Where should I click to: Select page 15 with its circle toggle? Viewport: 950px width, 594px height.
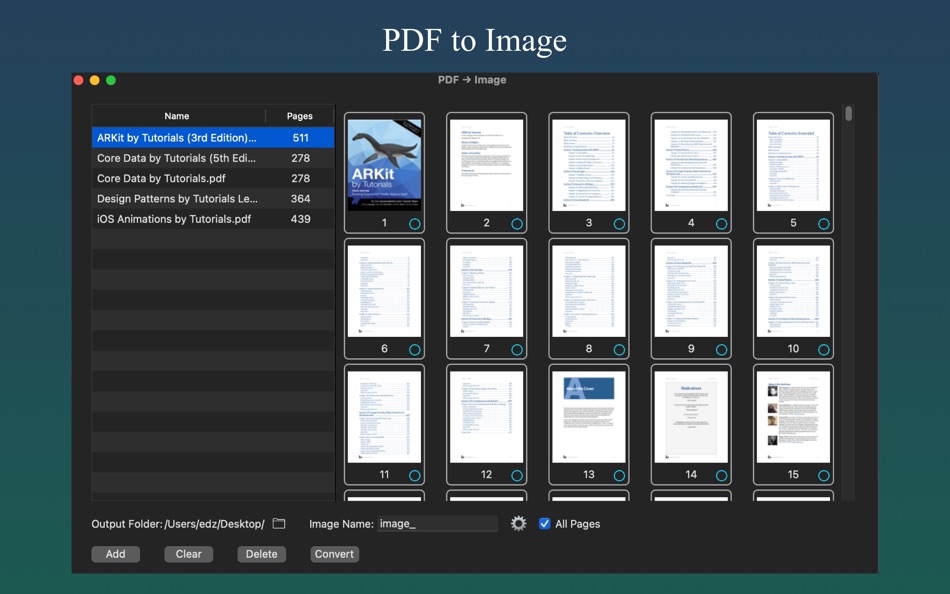pos(824,476)
